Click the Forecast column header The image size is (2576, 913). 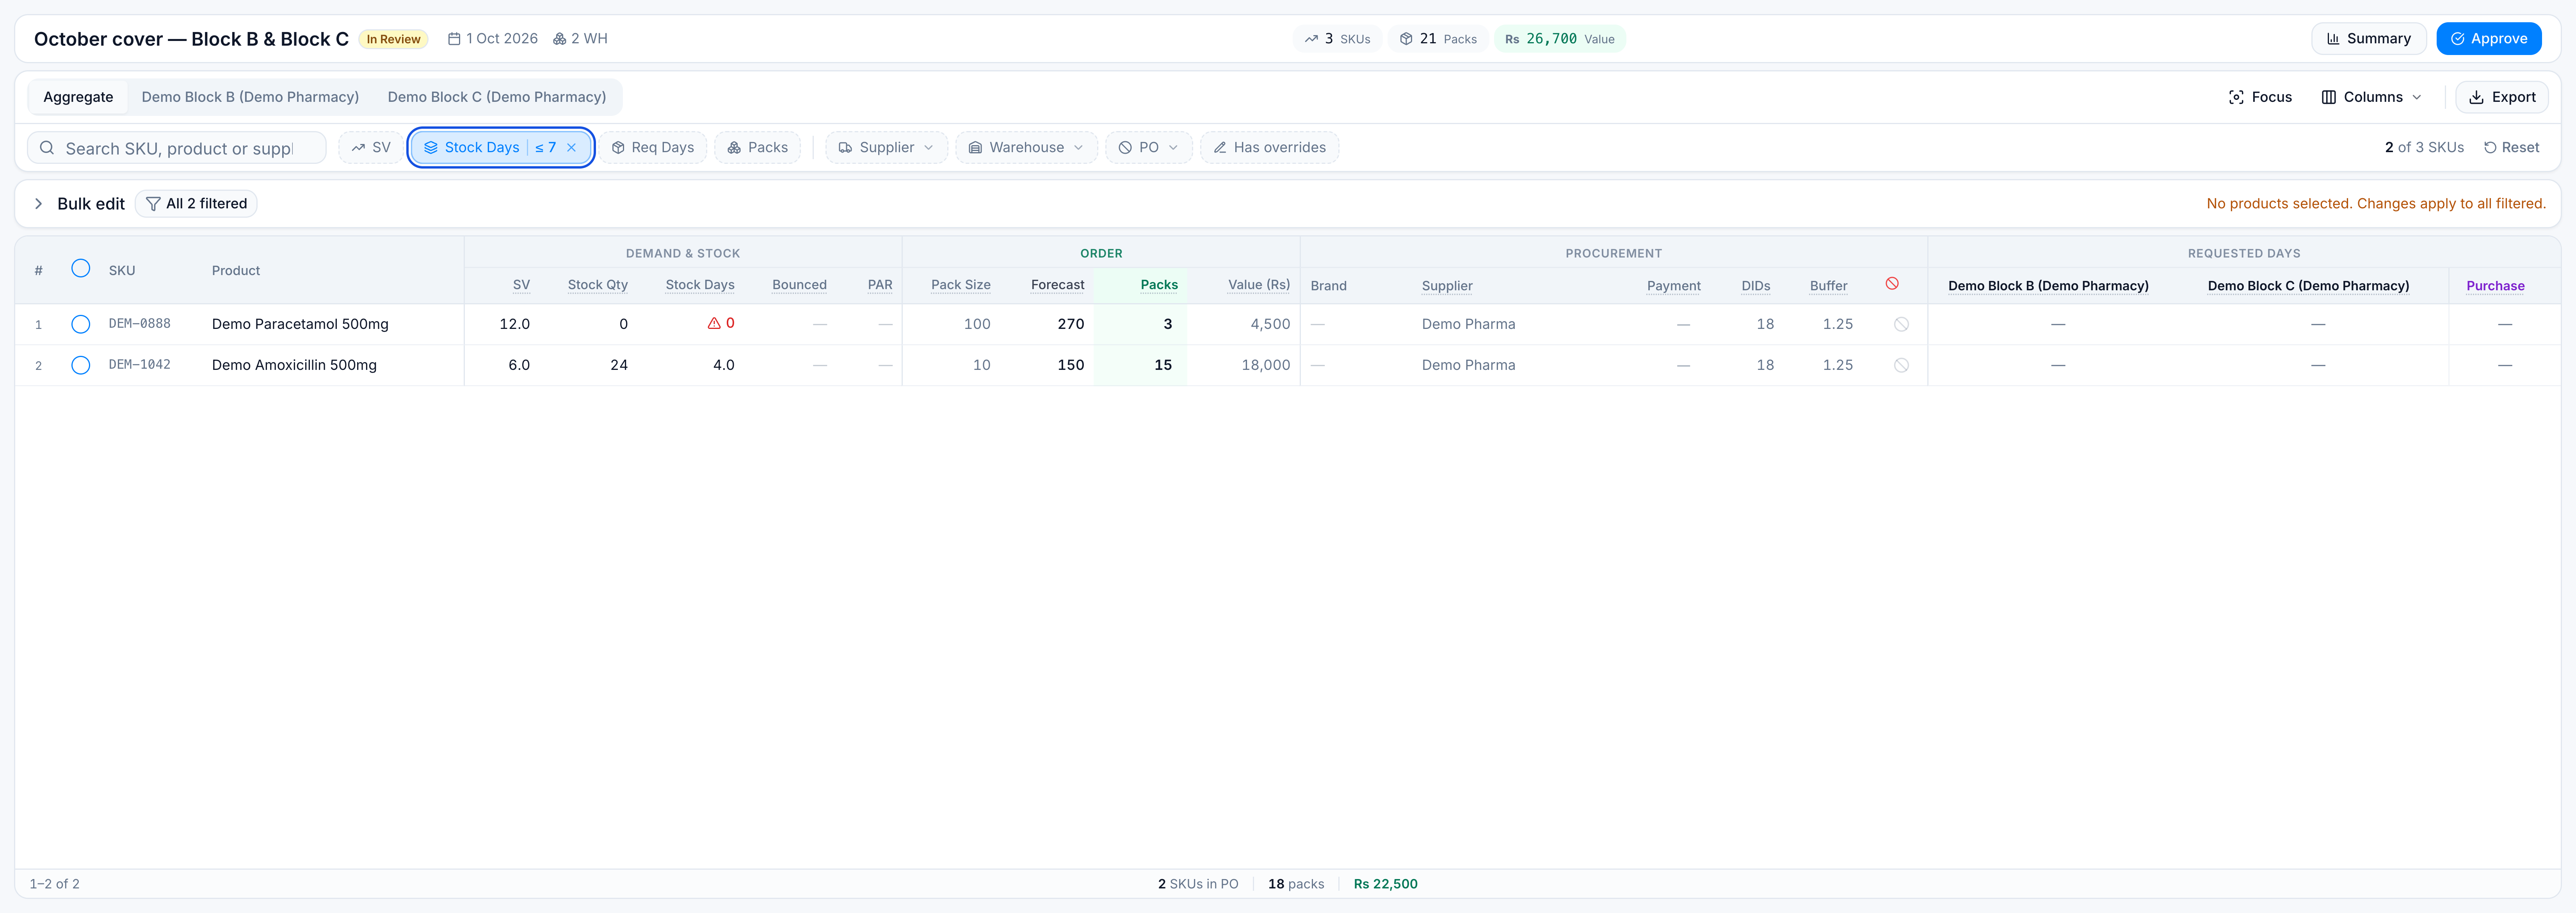click(x=1057, y=285)
